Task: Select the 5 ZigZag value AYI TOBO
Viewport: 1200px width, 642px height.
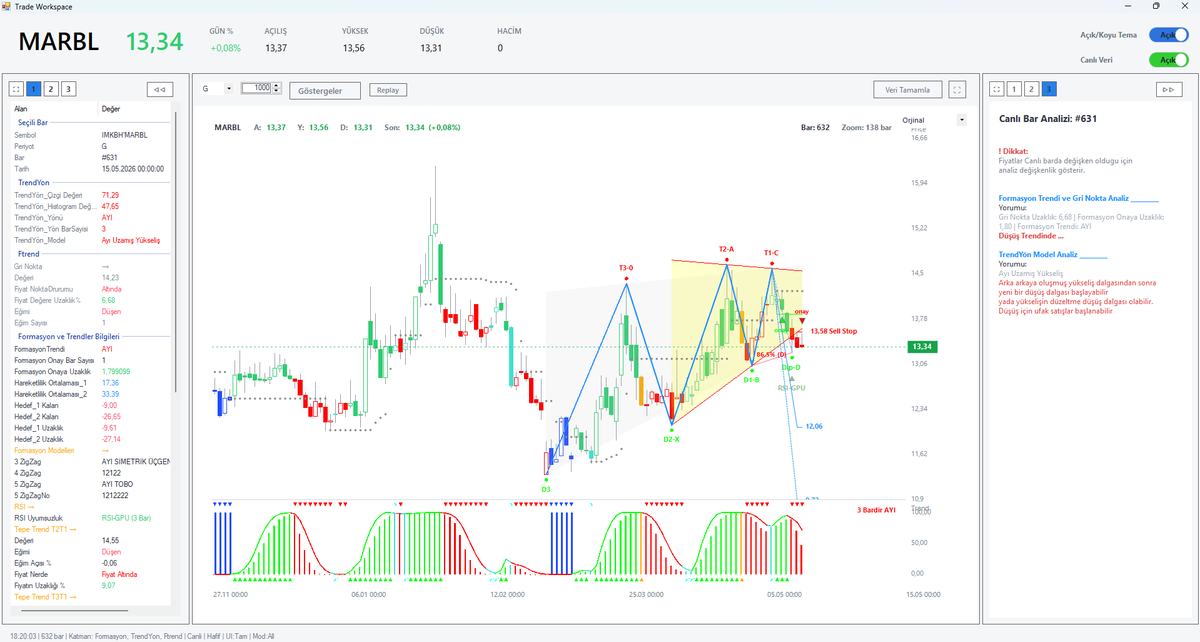Action: (x=116, y=484)
